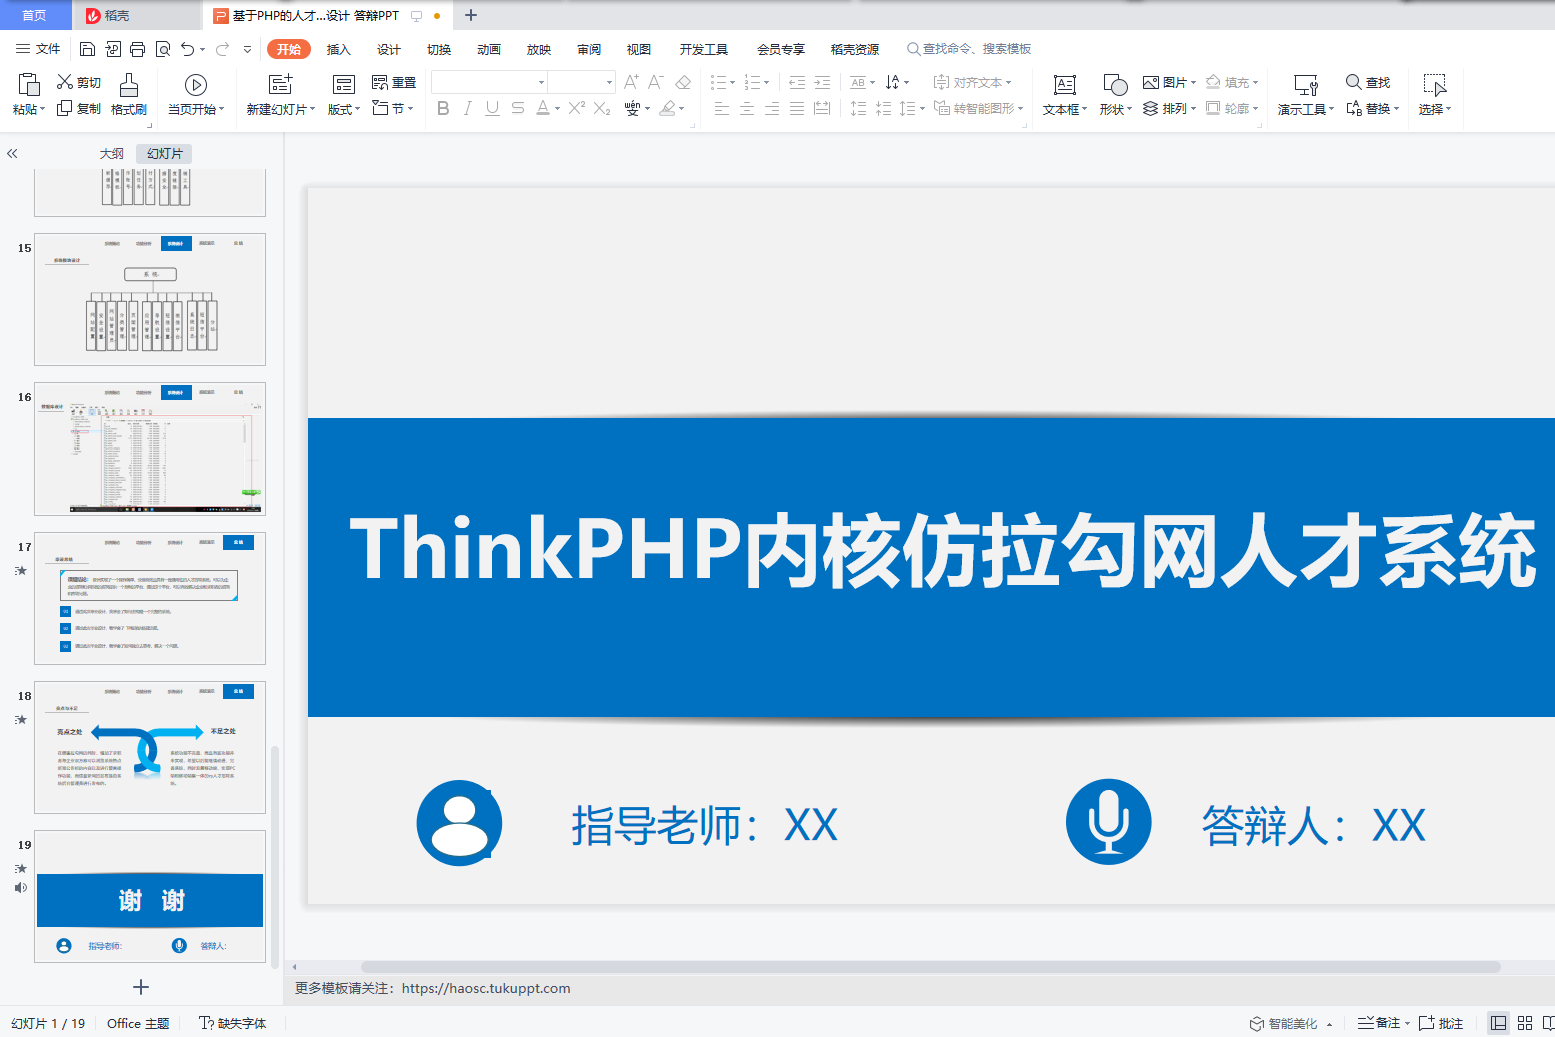Switch to the Outline (大纲) panel tab
Viewport: 1555px width, 1037px height.
click(x=112, y=153)
